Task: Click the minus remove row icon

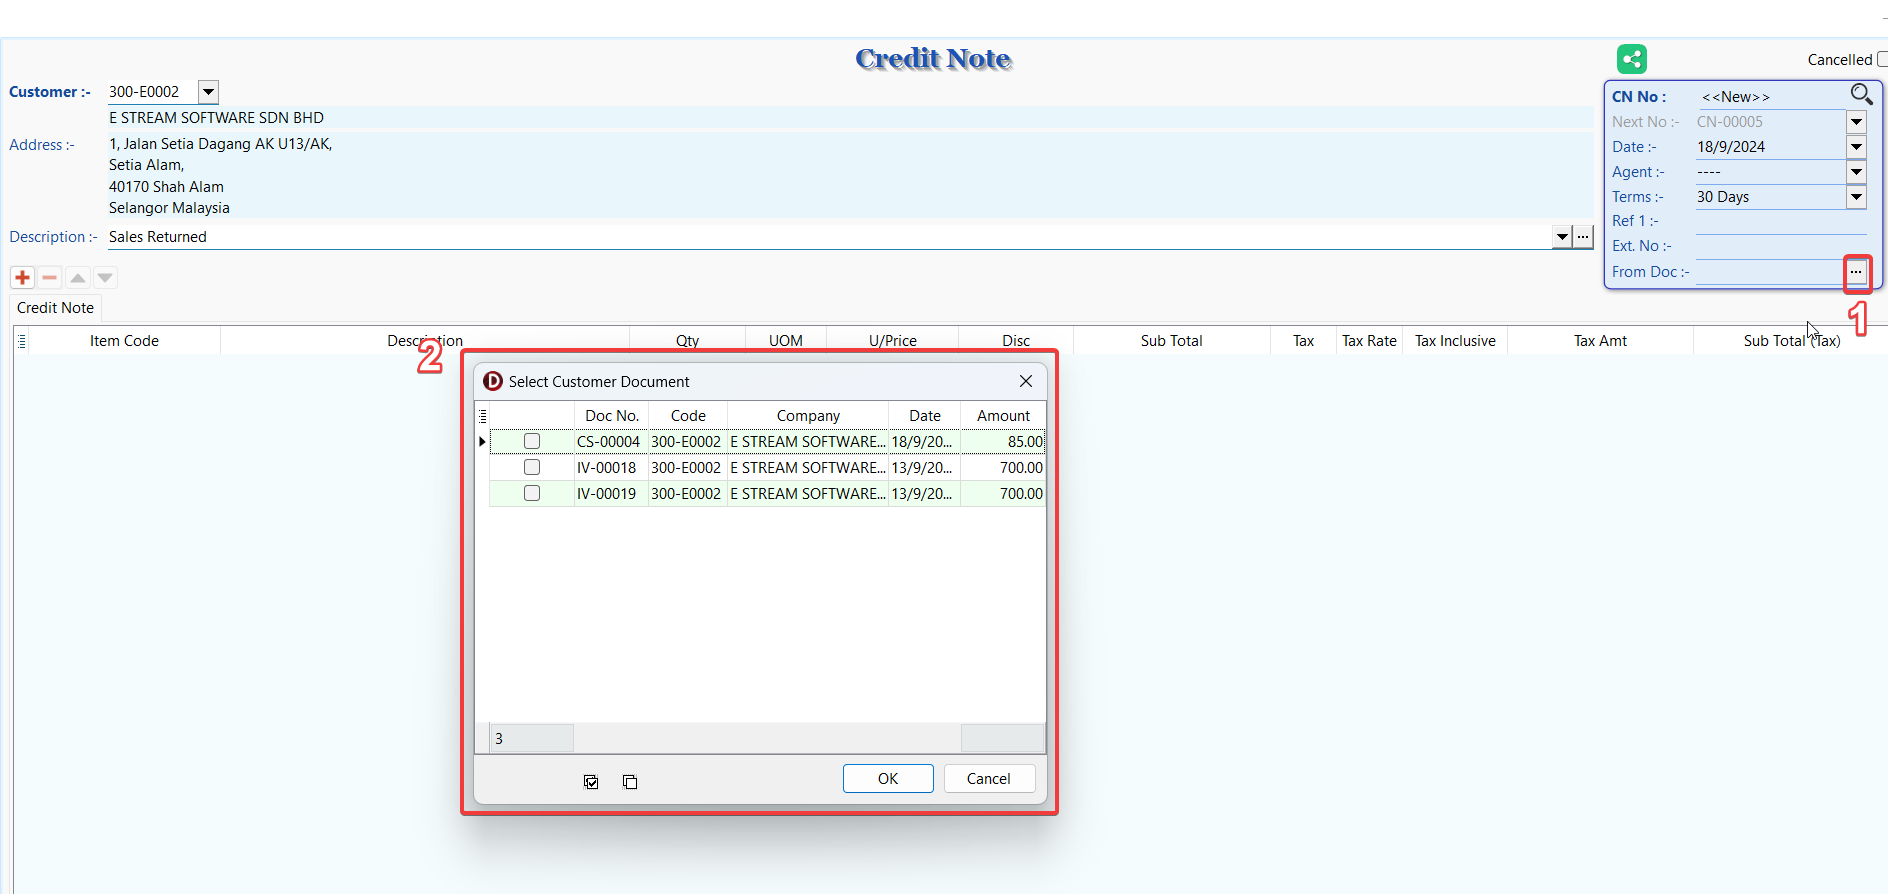Action: point(49,277)
